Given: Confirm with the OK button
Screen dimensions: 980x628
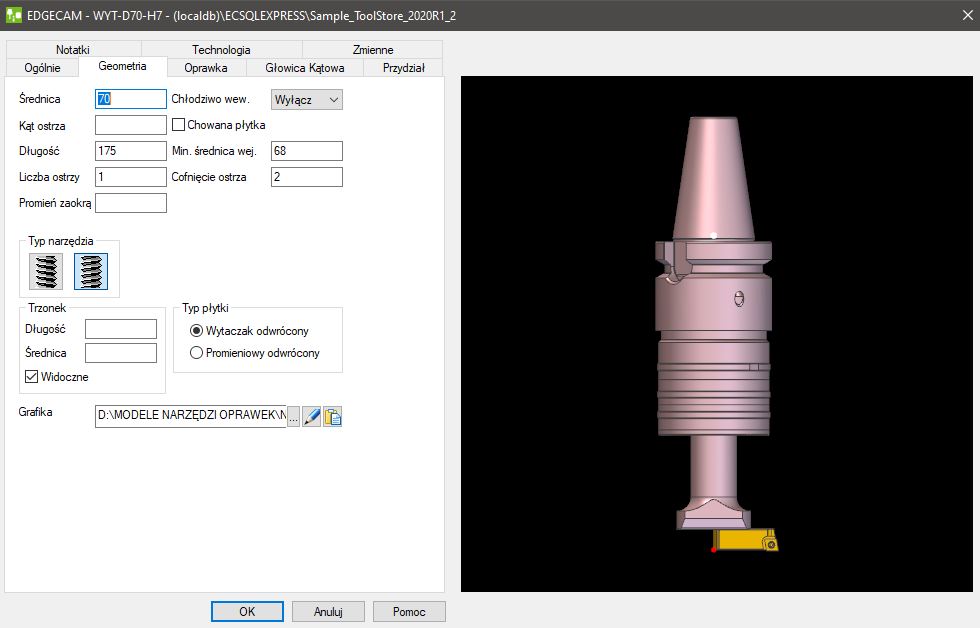Looking at the screenshot, I should (247, 612).
